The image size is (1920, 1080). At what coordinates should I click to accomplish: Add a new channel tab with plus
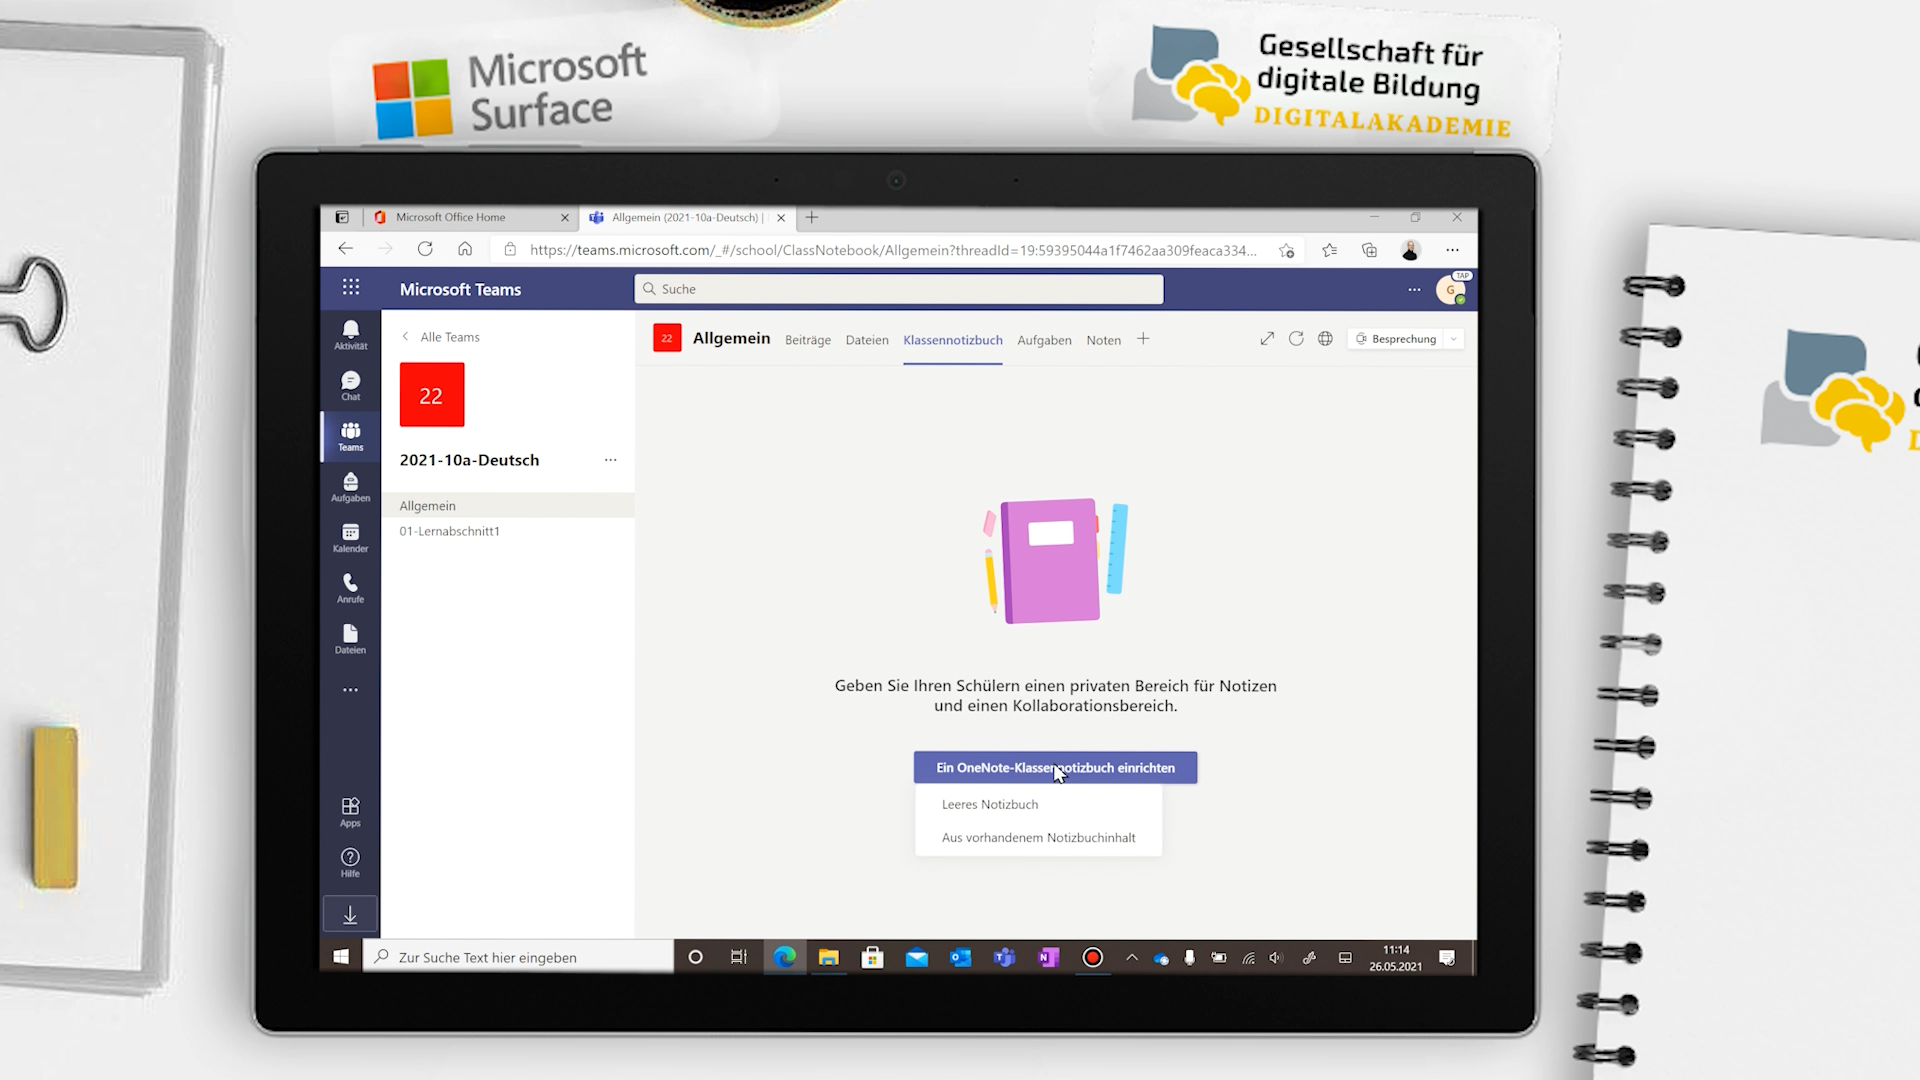1143,339
